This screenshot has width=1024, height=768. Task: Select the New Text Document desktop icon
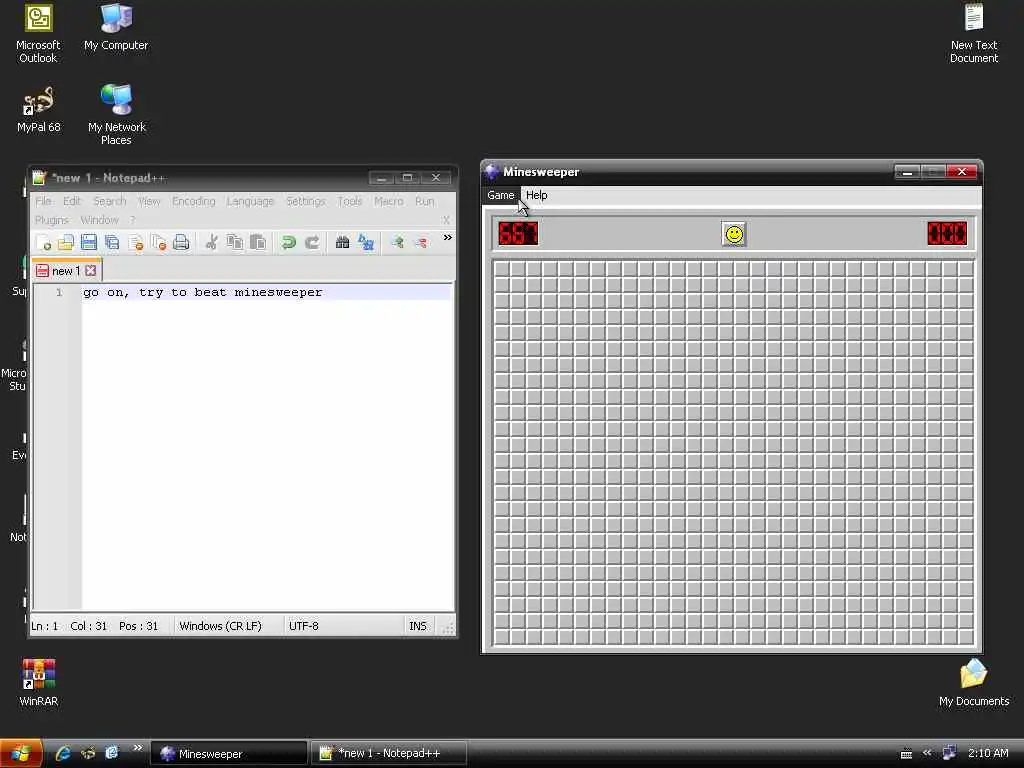(974, 33)
